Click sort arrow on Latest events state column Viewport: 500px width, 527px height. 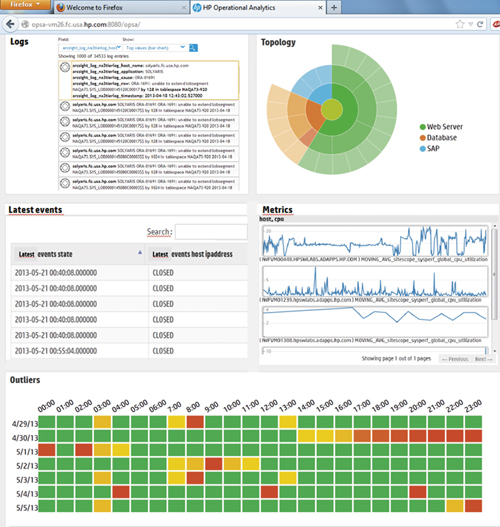140,252
